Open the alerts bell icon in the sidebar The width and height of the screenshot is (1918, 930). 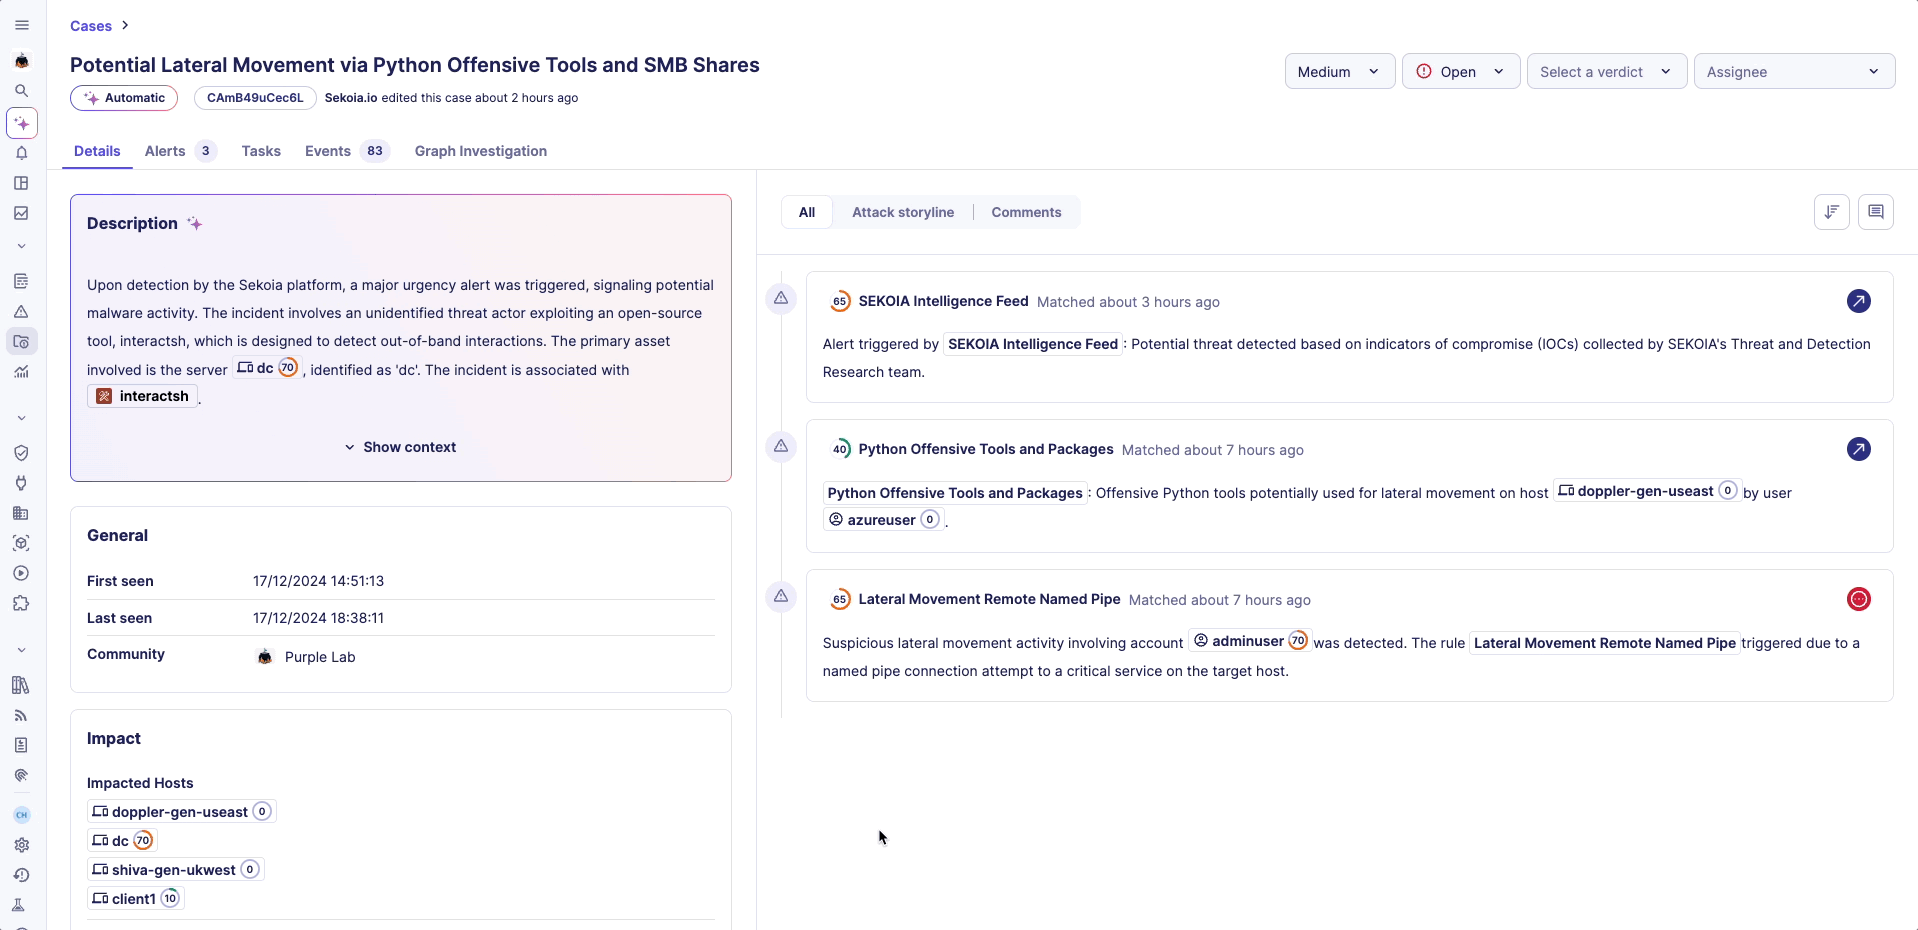click(x=21, y=153)
